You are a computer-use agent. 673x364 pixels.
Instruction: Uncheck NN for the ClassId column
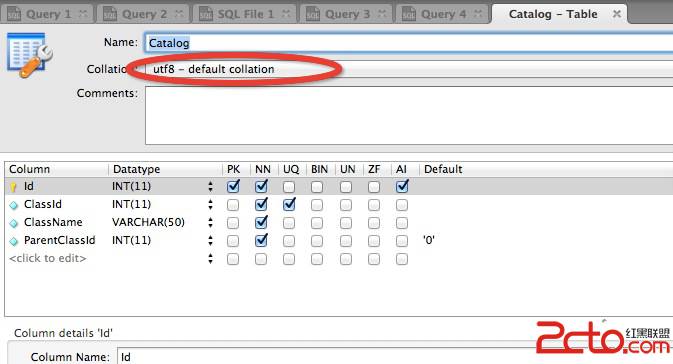click(261, 205)
